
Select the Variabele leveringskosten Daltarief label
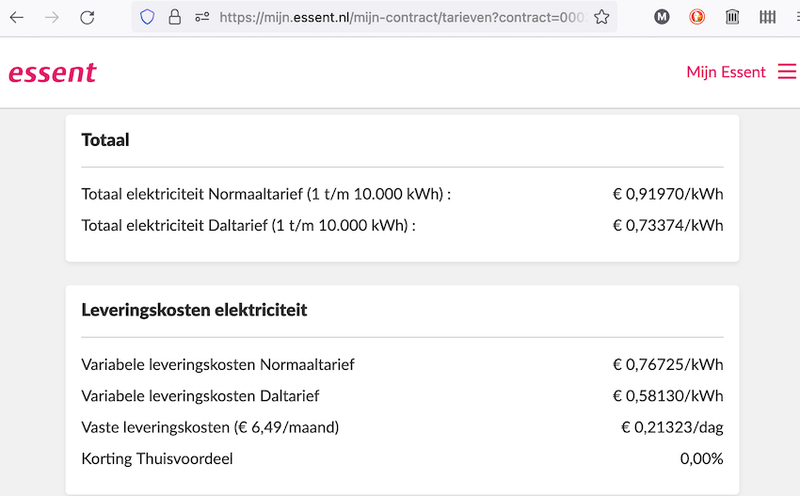pyautogui.click(x=200, y=395)
